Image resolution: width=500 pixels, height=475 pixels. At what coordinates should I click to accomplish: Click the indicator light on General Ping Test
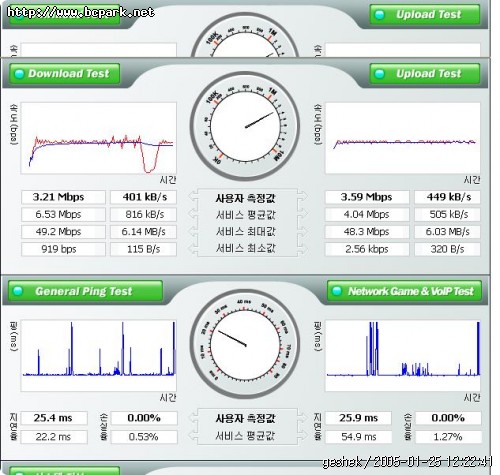18,291
